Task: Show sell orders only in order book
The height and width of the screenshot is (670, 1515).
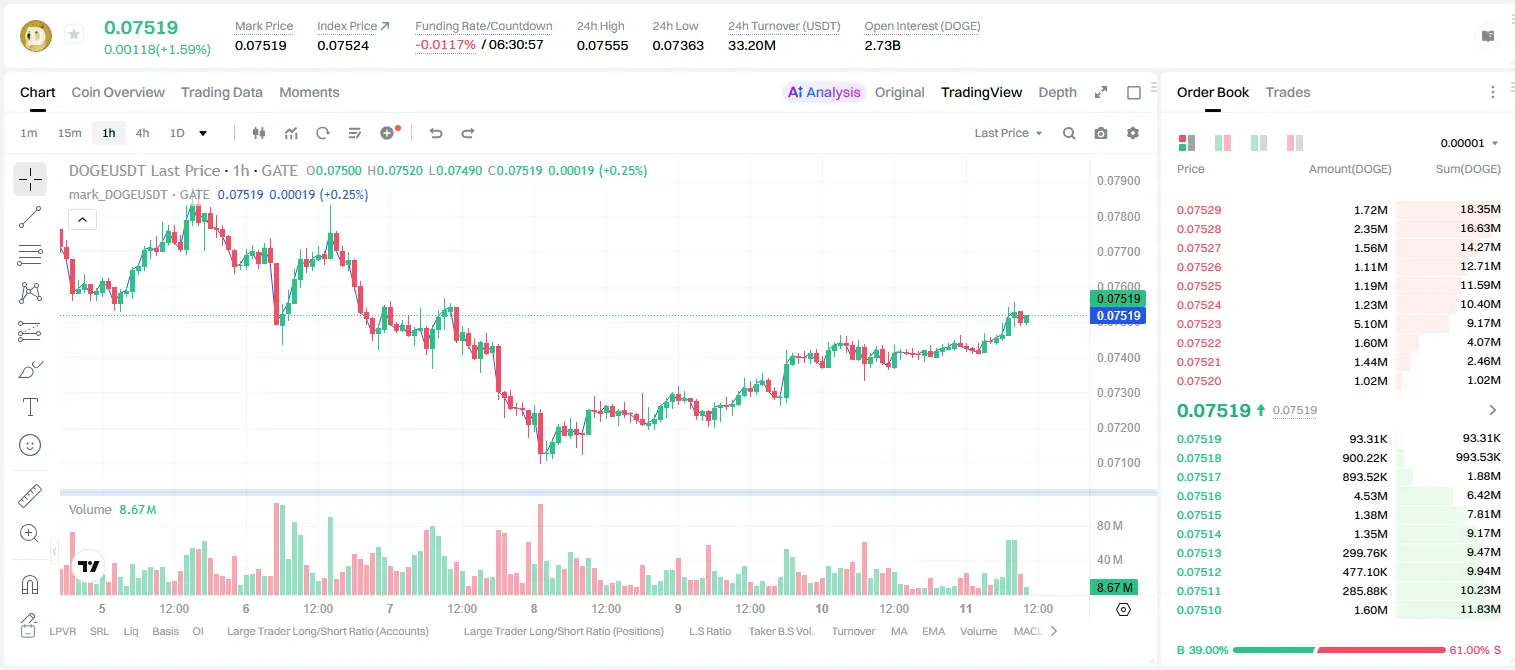Action: pos(1295,143)
